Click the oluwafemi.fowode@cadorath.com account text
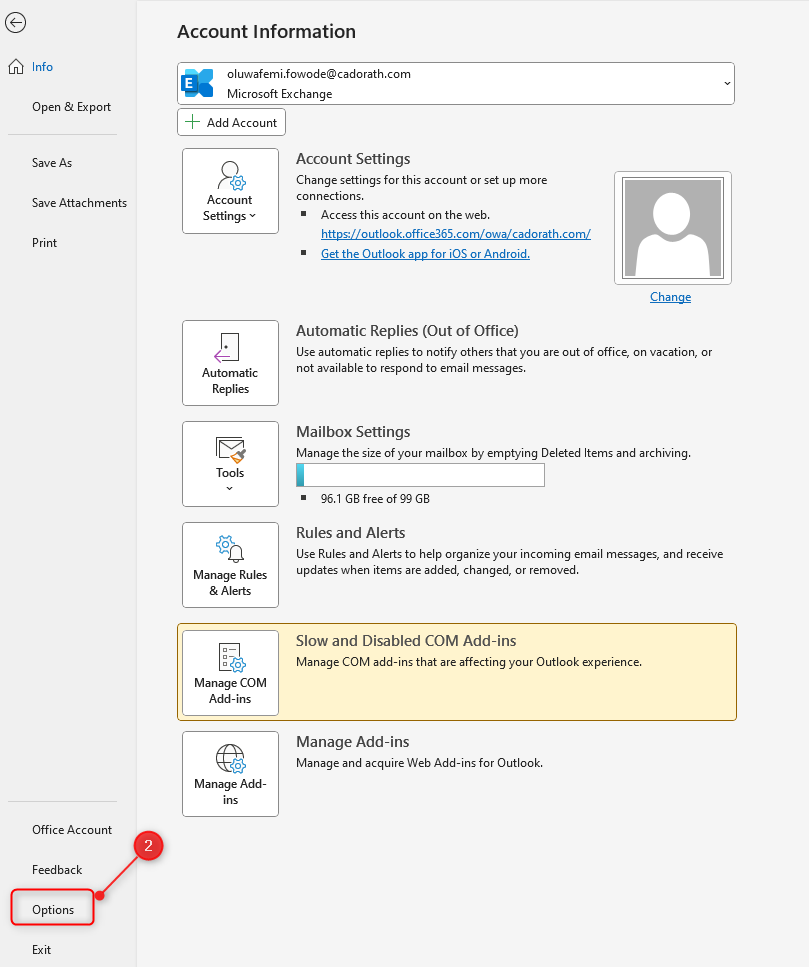 (x=319, y=74)
